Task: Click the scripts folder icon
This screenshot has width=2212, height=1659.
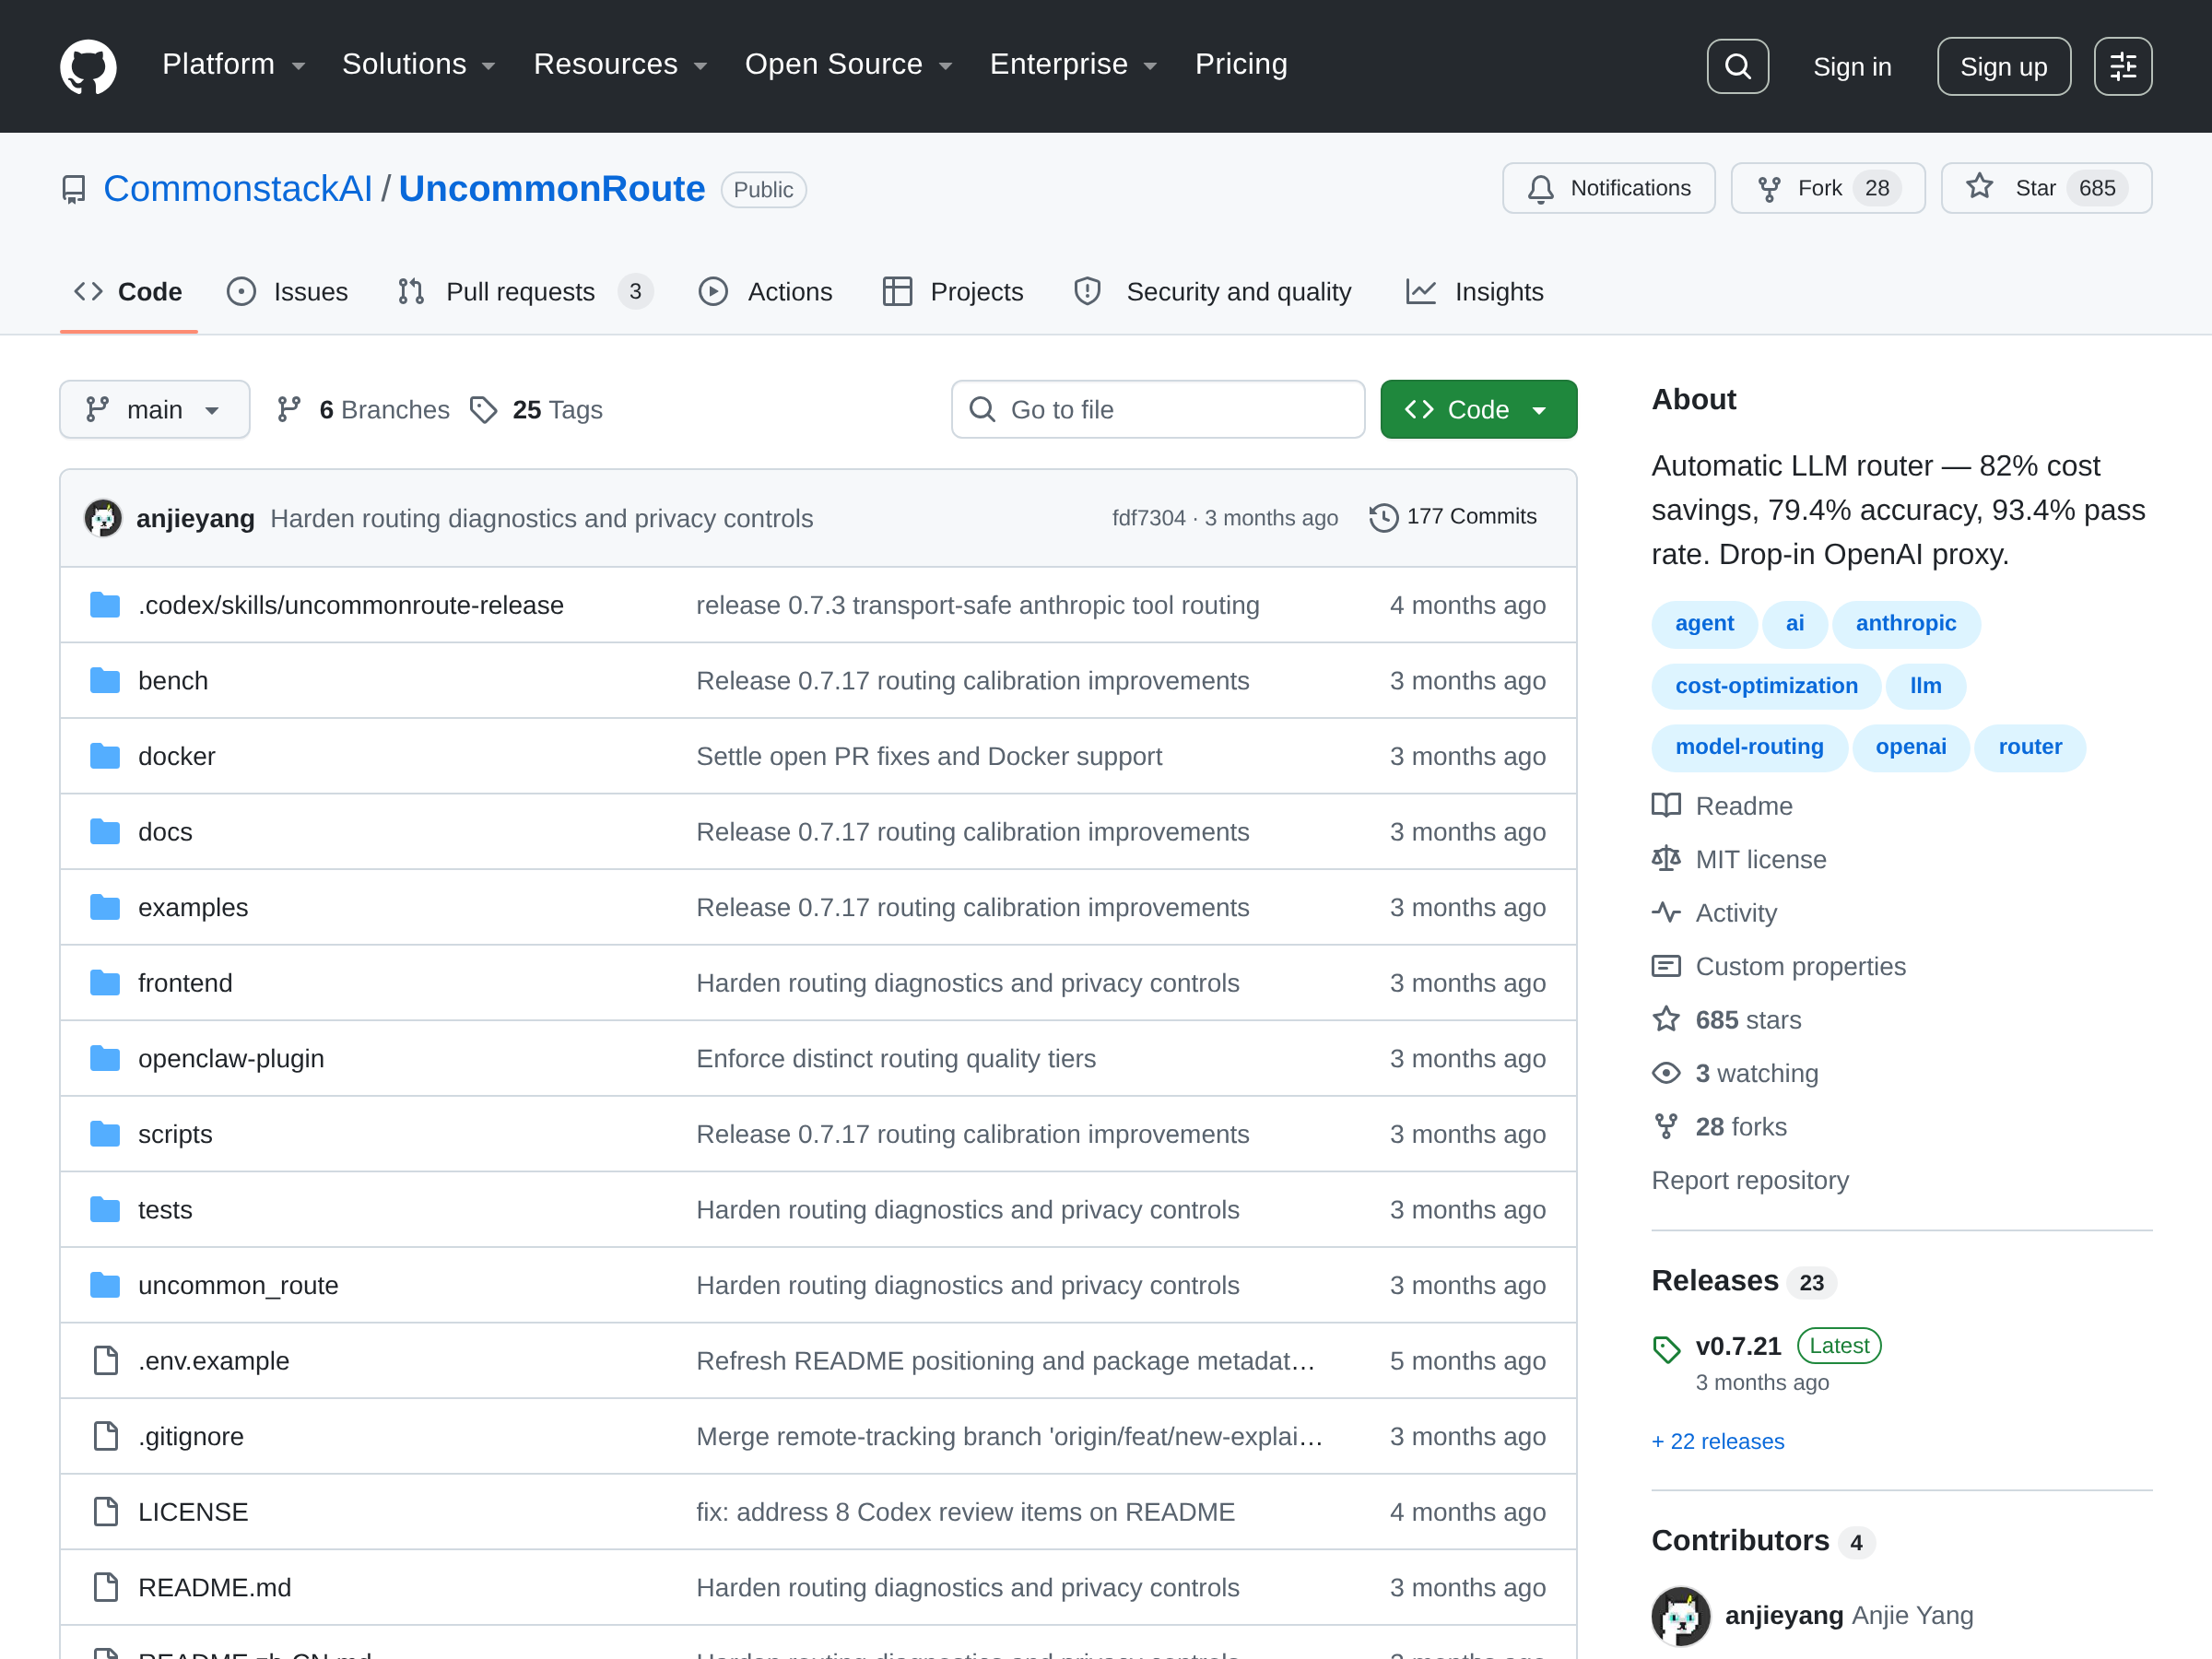Action: [x=105, y=1134]
